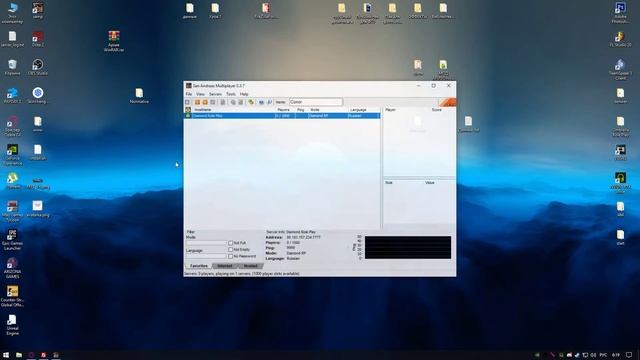Open Windows Start menu
The width and height of the screenshot is (640, 360).
6,355
